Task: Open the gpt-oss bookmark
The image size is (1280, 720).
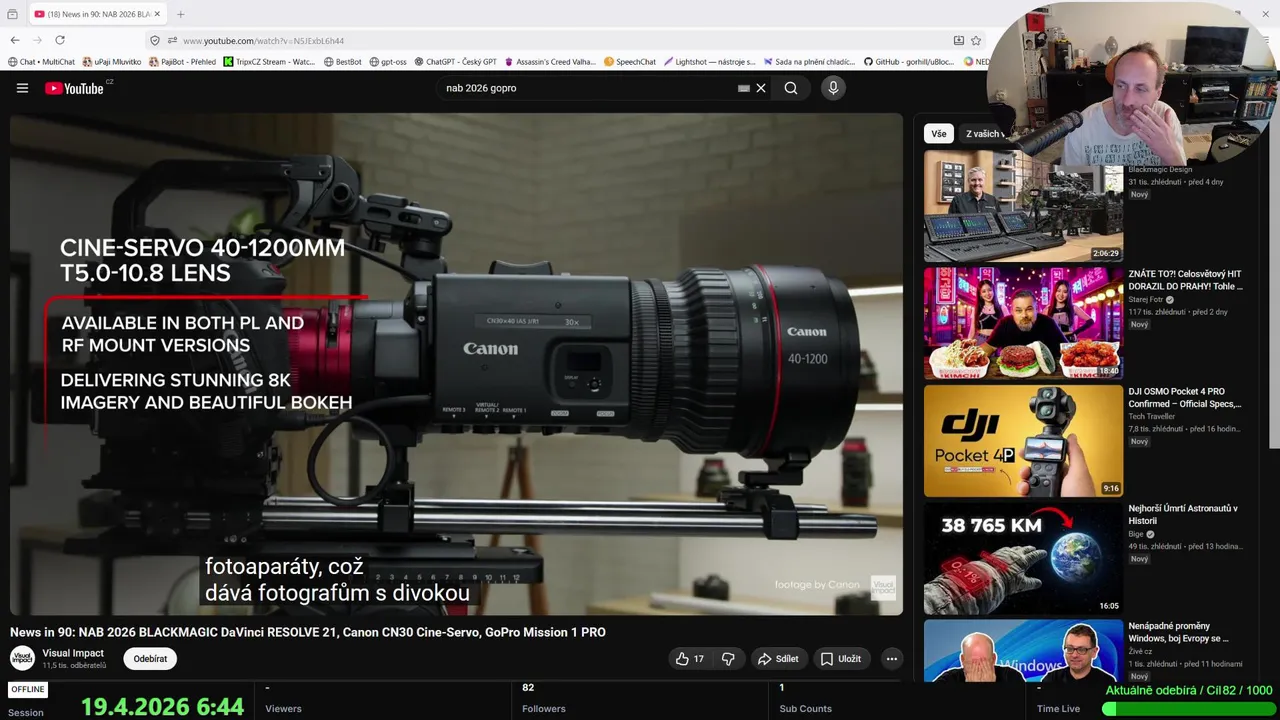Action: [x=388, y=62]
